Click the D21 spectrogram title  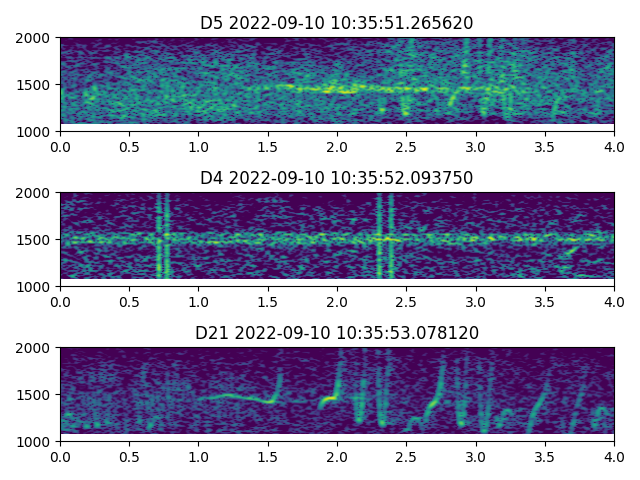coord(336,333)
